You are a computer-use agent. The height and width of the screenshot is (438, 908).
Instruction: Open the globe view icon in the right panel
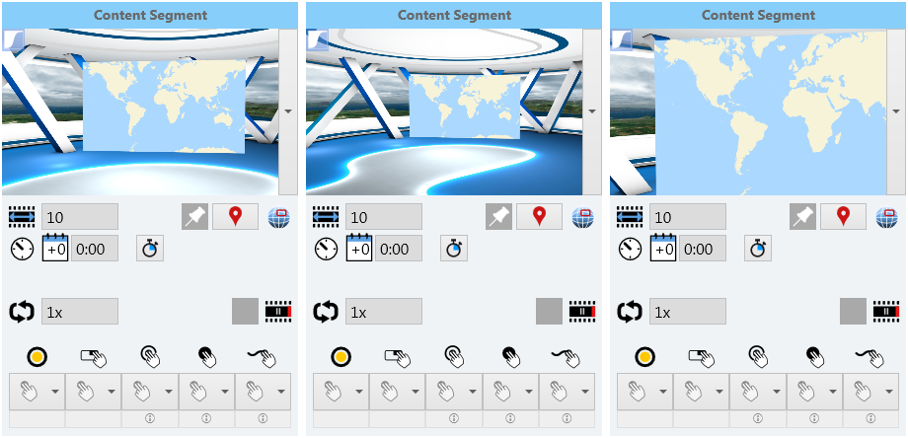tap(887, 217)
